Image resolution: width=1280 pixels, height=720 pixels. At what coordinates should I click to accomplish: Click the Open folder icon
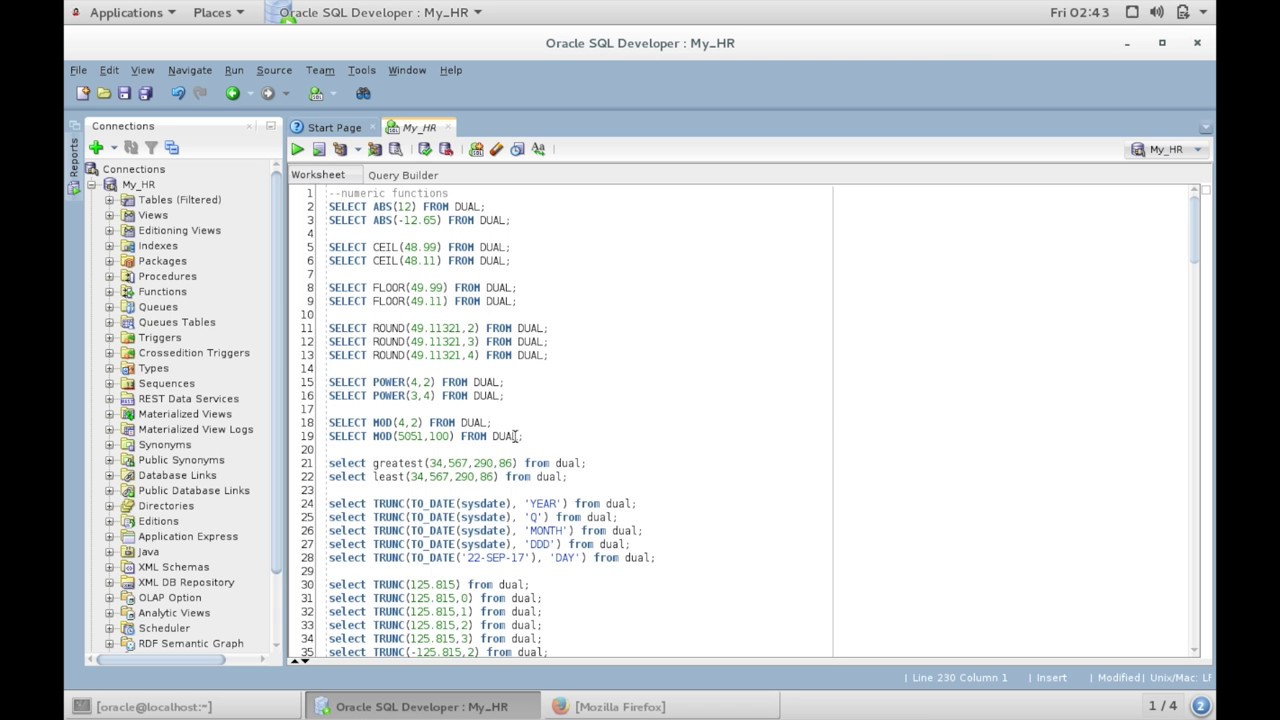point(104,93)
